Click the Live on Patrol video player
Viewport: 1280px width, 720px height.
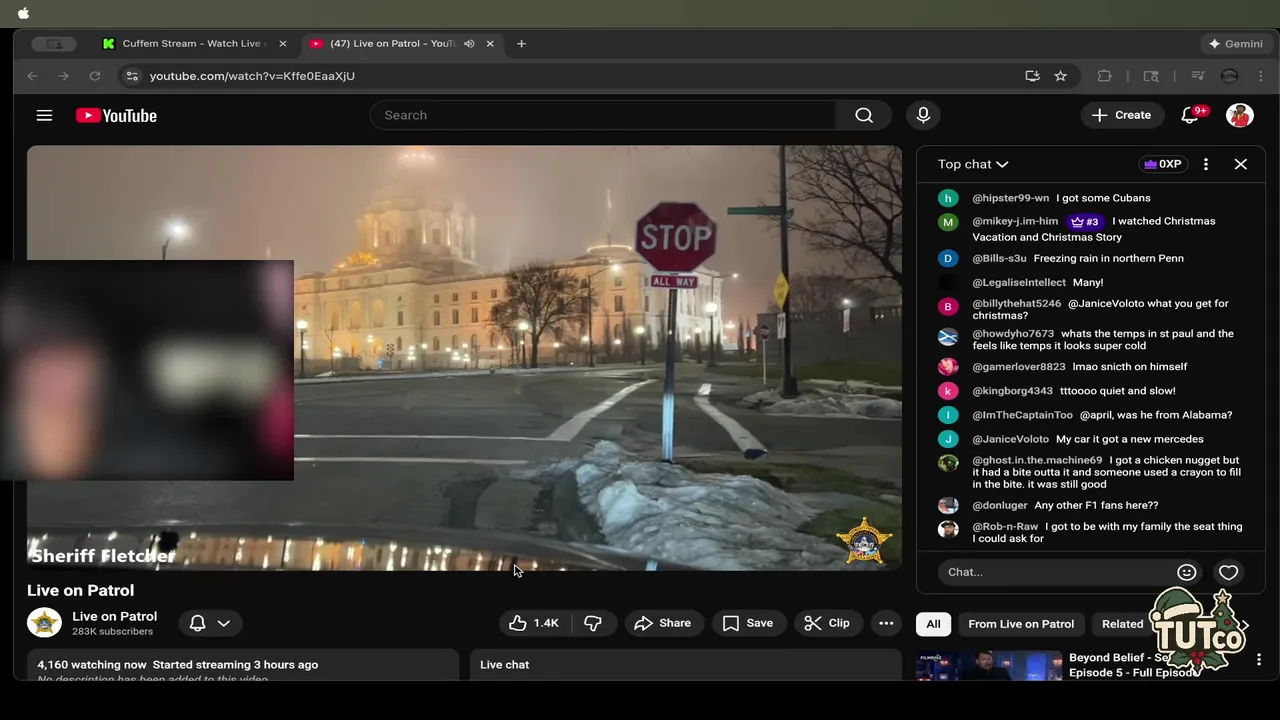point(464,358)
